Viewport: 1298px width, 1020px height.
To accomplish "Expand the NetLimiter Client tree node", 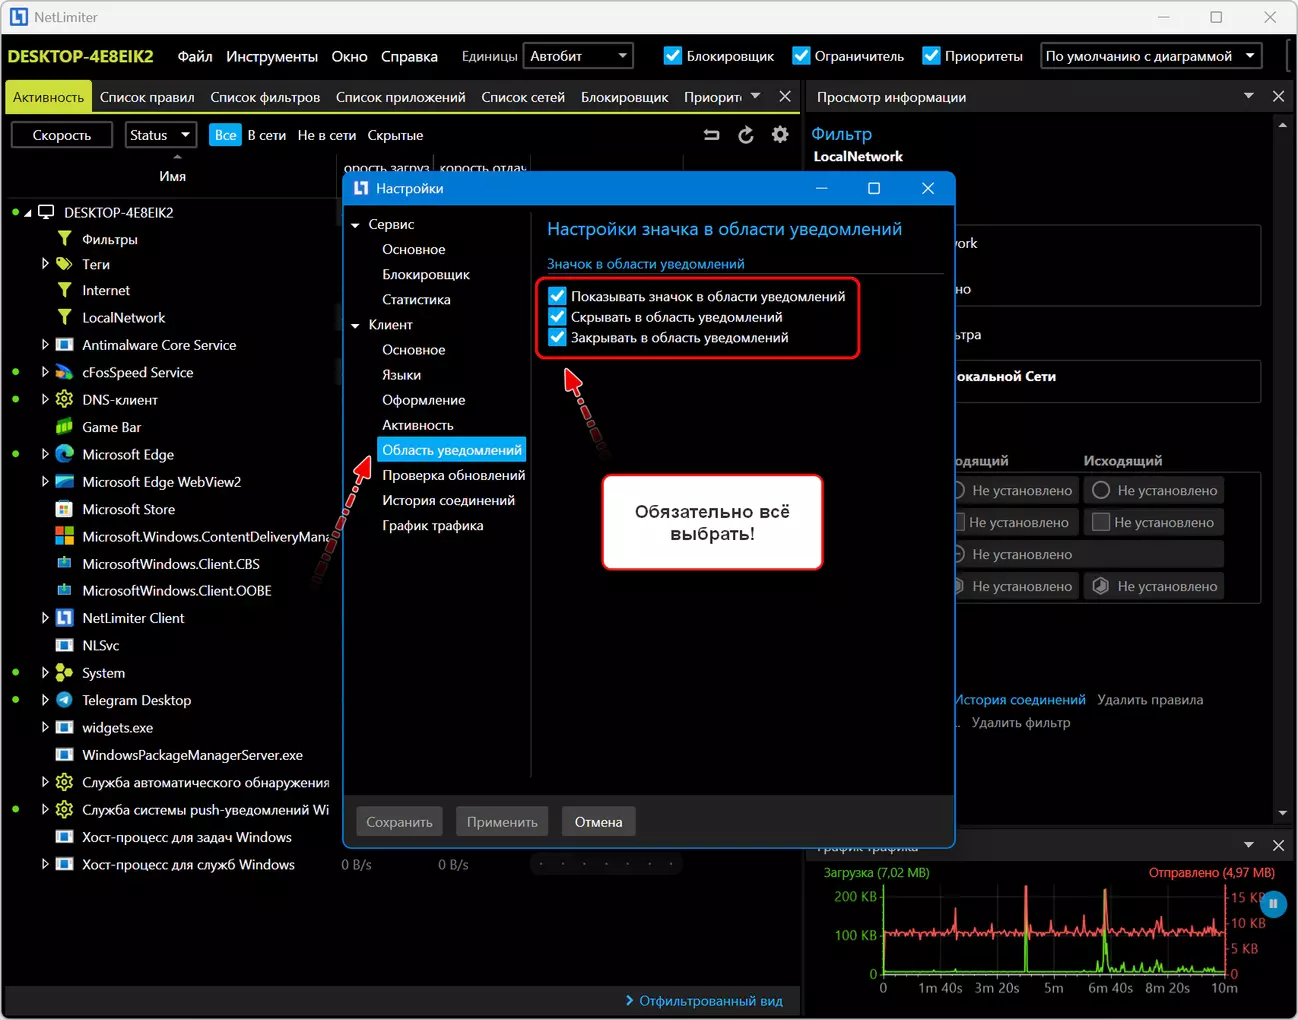I will [x=45, y=618].
